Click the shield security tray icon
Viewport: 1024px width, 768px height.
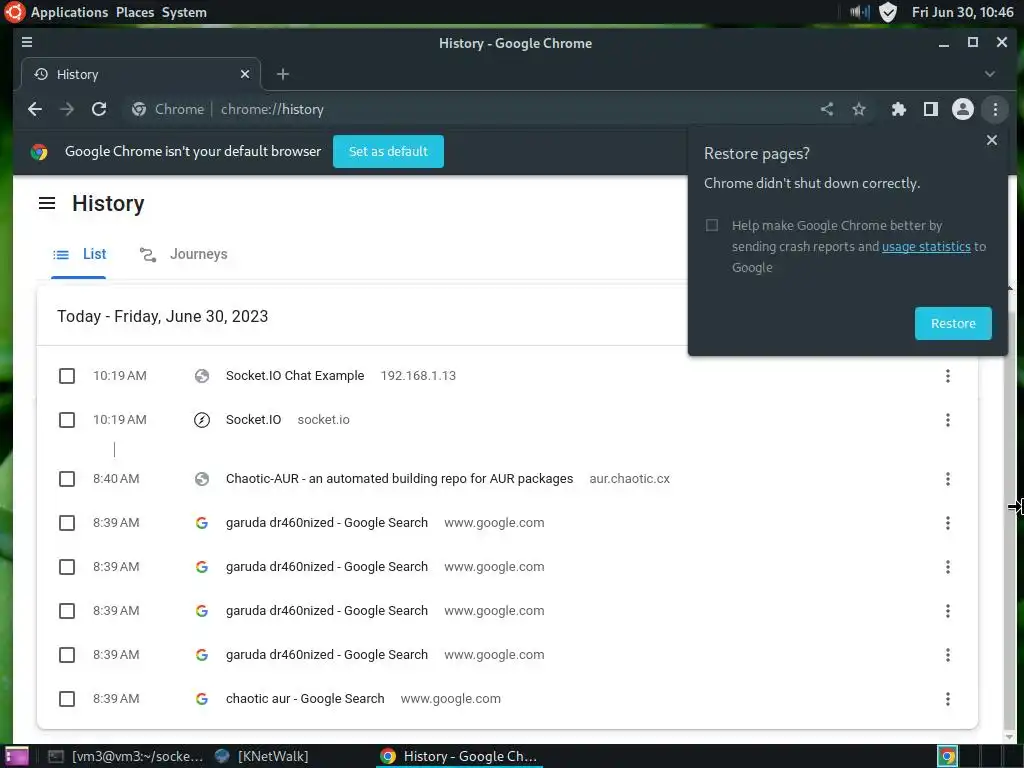[x=888, y=12]
